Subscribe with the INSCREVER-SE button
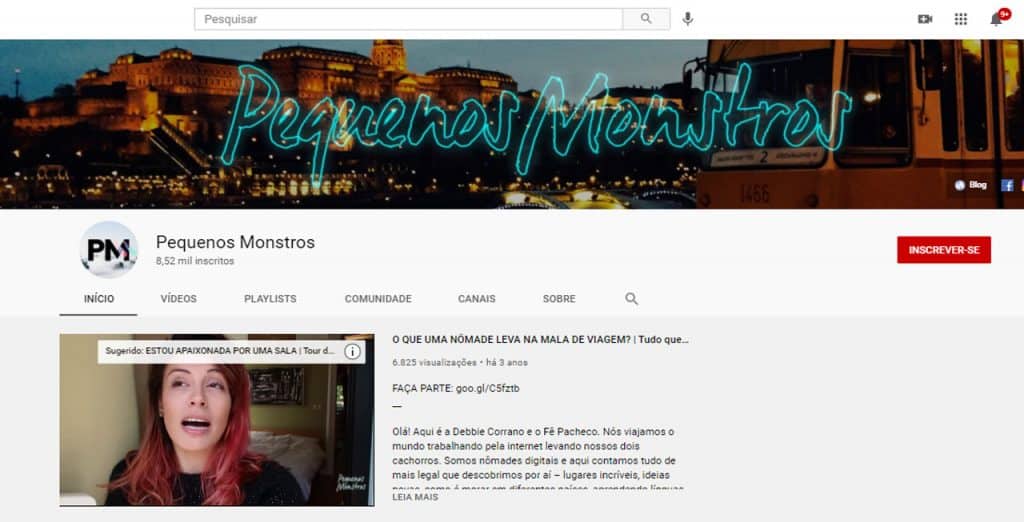Image resolution: width=1024 pixels, height=522 pixels. 944,250
